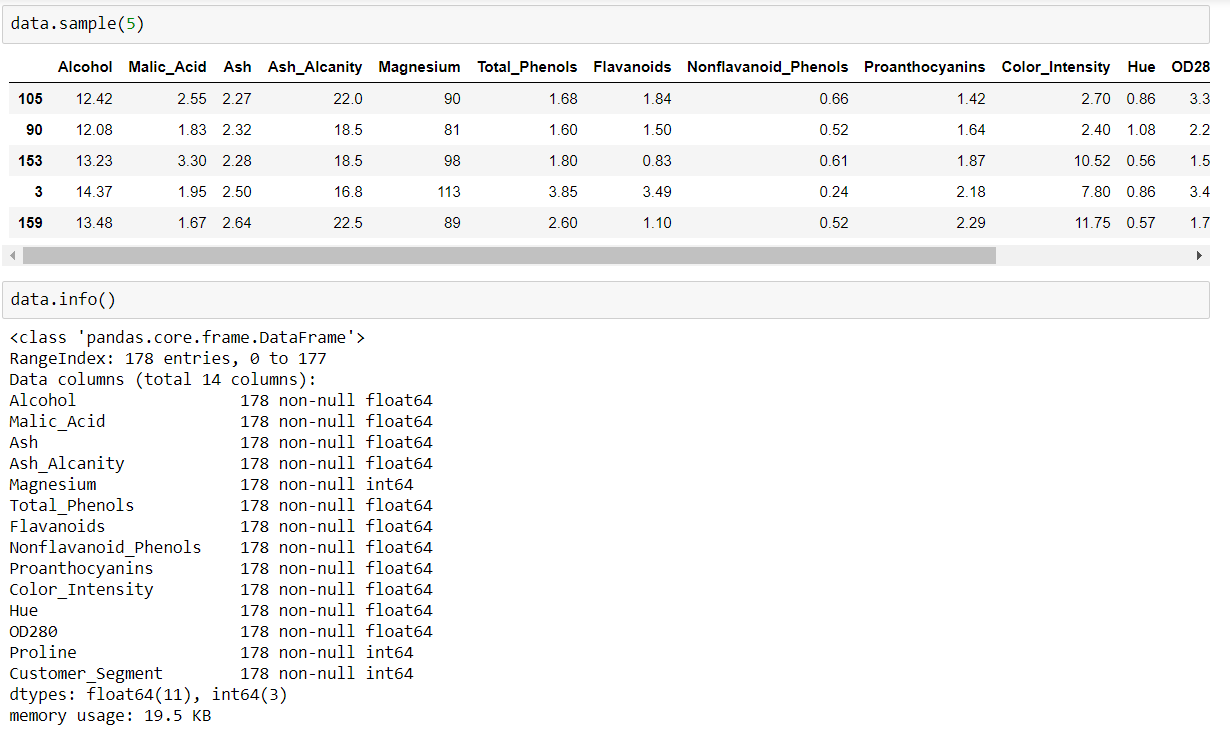
Task: Click row index 153 in the table
Action: pos(30,160)
